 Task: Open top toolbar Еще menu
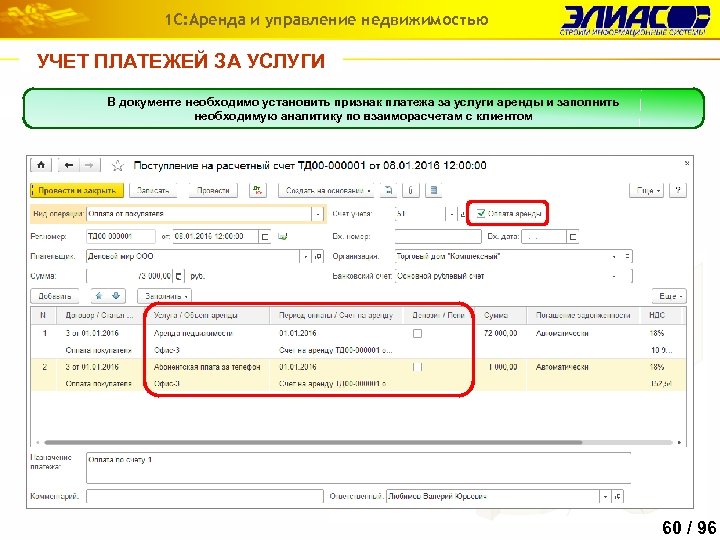coord(647,190)
